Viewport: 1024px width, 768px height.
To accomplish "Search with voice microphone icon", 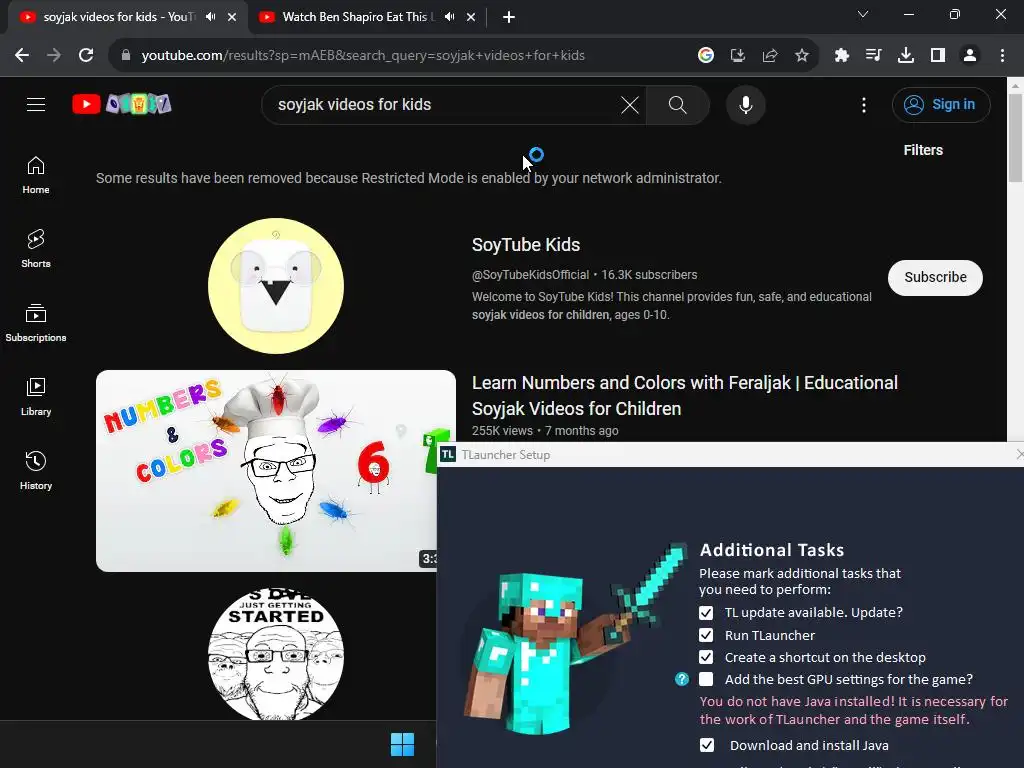I will pyautogui.click(x=746, y=104).
